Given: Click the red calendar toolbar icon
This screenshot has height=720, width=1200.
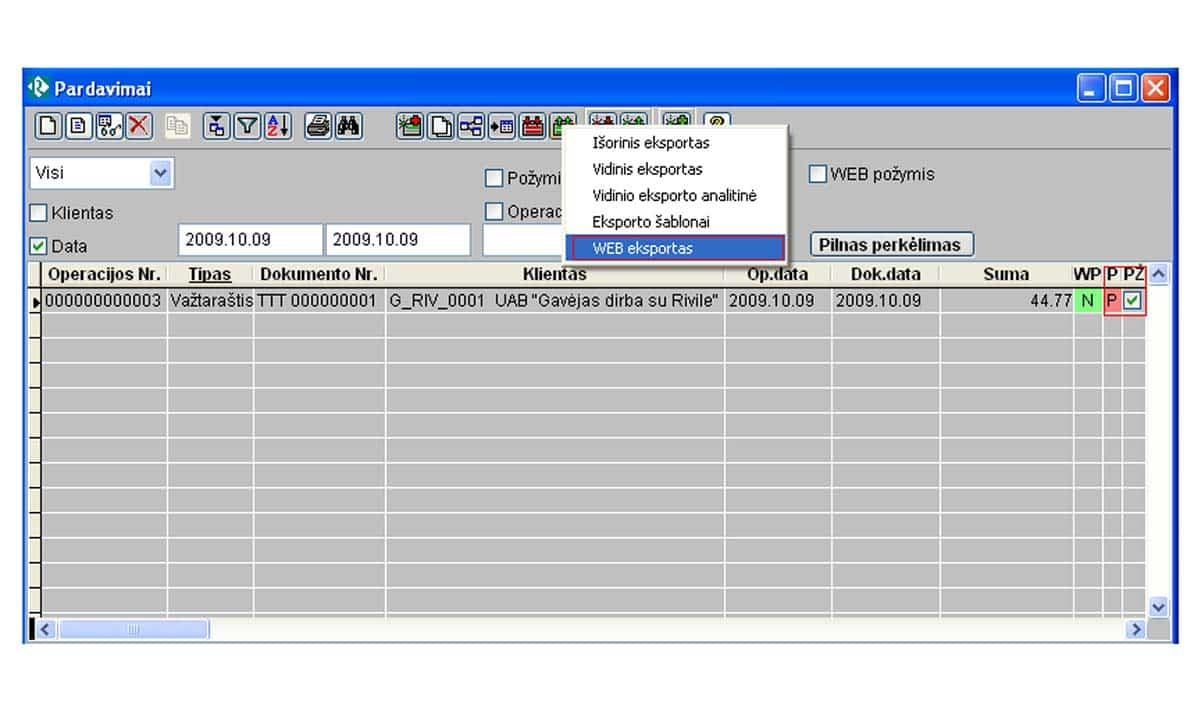Looking at the screenshot, I should tap(533, 126).
